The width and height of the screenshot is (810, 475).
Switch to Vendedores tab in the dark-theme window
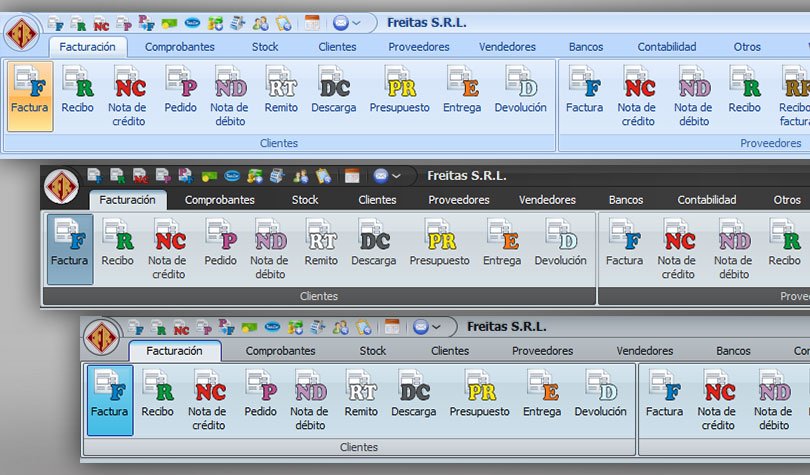click(547, 200)
